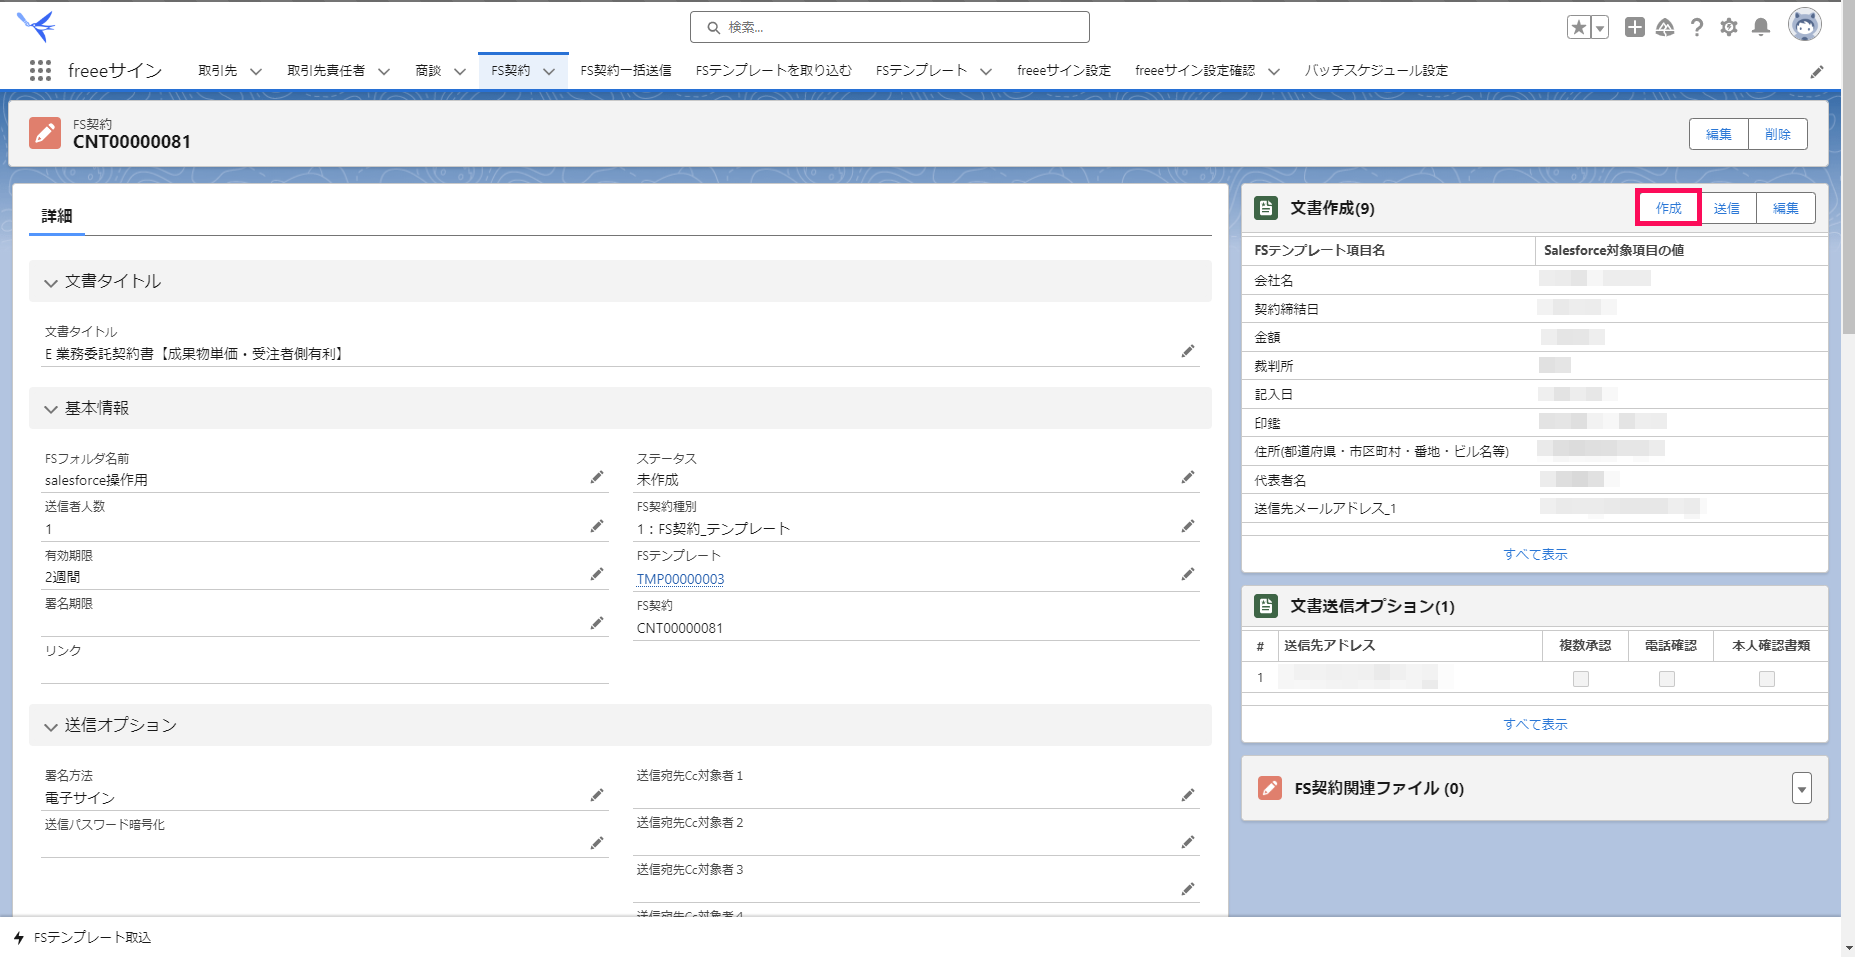Edit the 送信者人数 field pencil
The image size is (1855, 957).
pyautogui.click(x=597, y=526)
